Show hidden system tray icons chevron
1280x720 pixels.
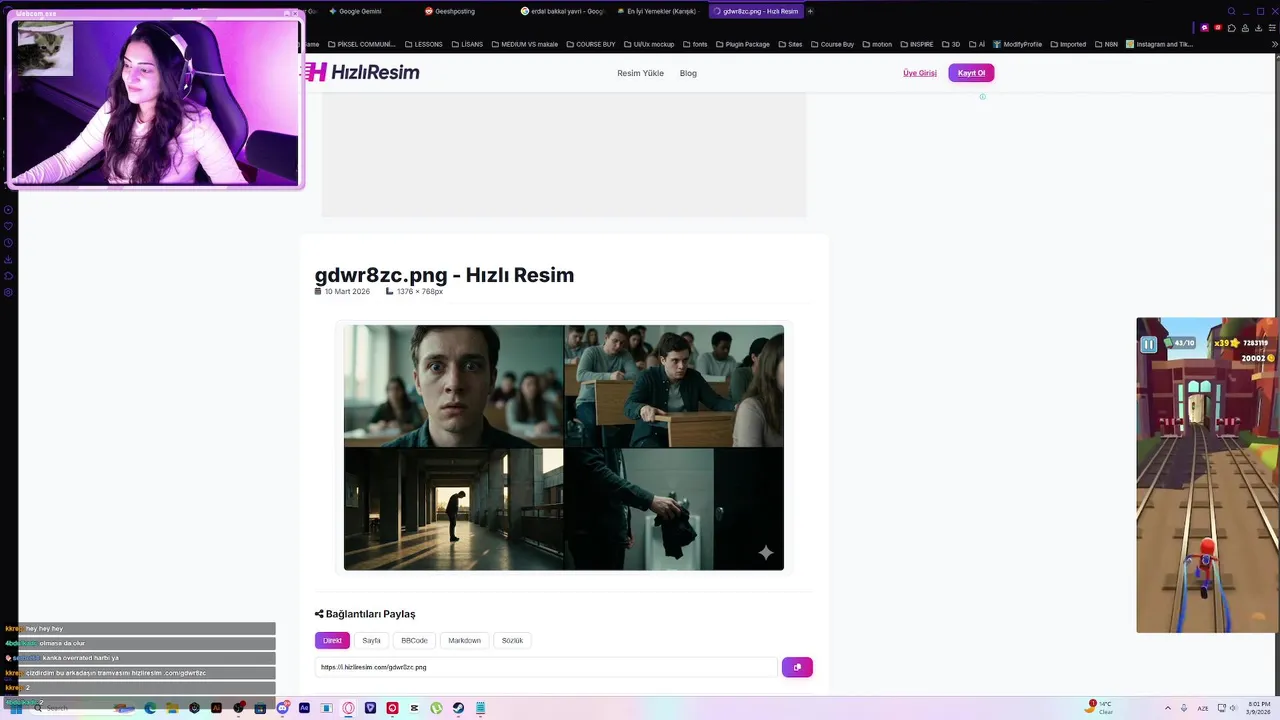click(1168, 708)
